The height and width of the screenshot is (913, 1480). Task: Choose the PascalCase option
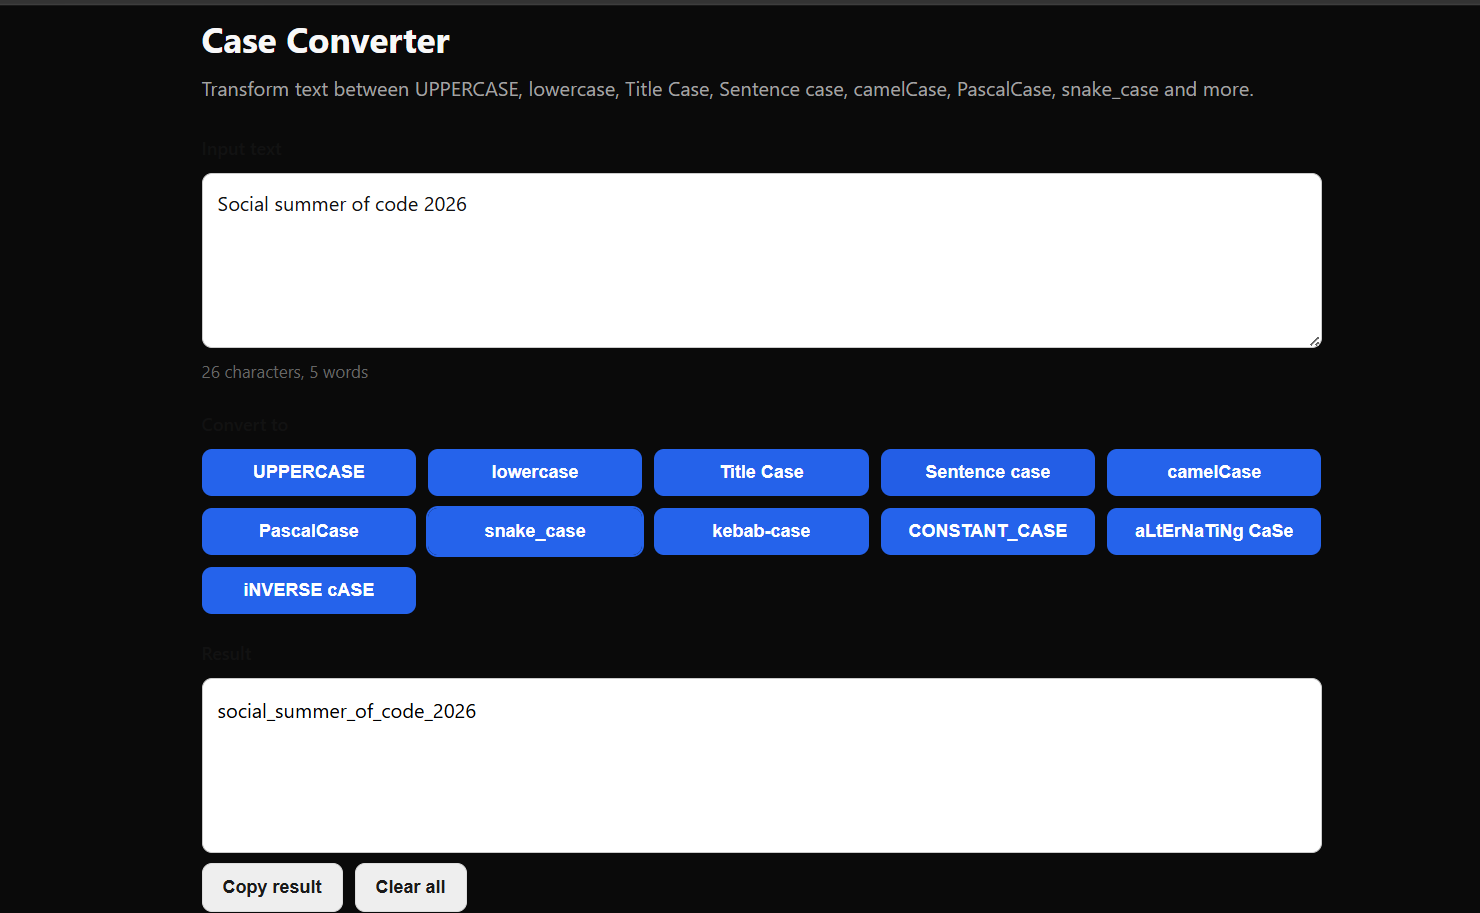click(x=308, y=531)
